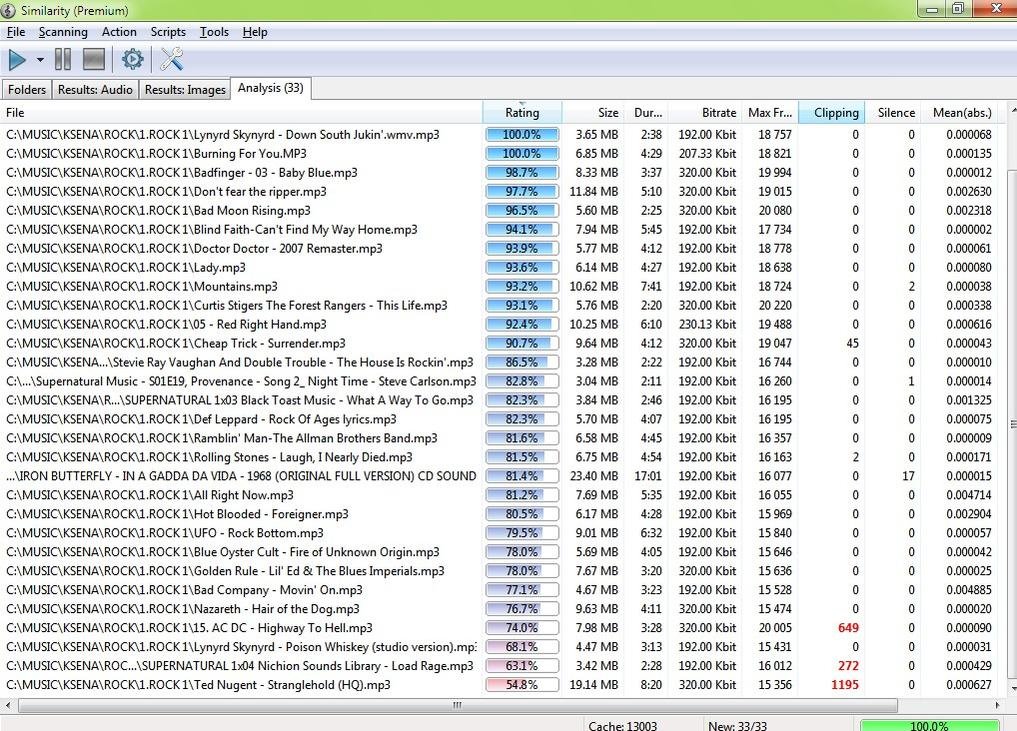
Task: Stop the scan with stop button
Action: point(94,60)
